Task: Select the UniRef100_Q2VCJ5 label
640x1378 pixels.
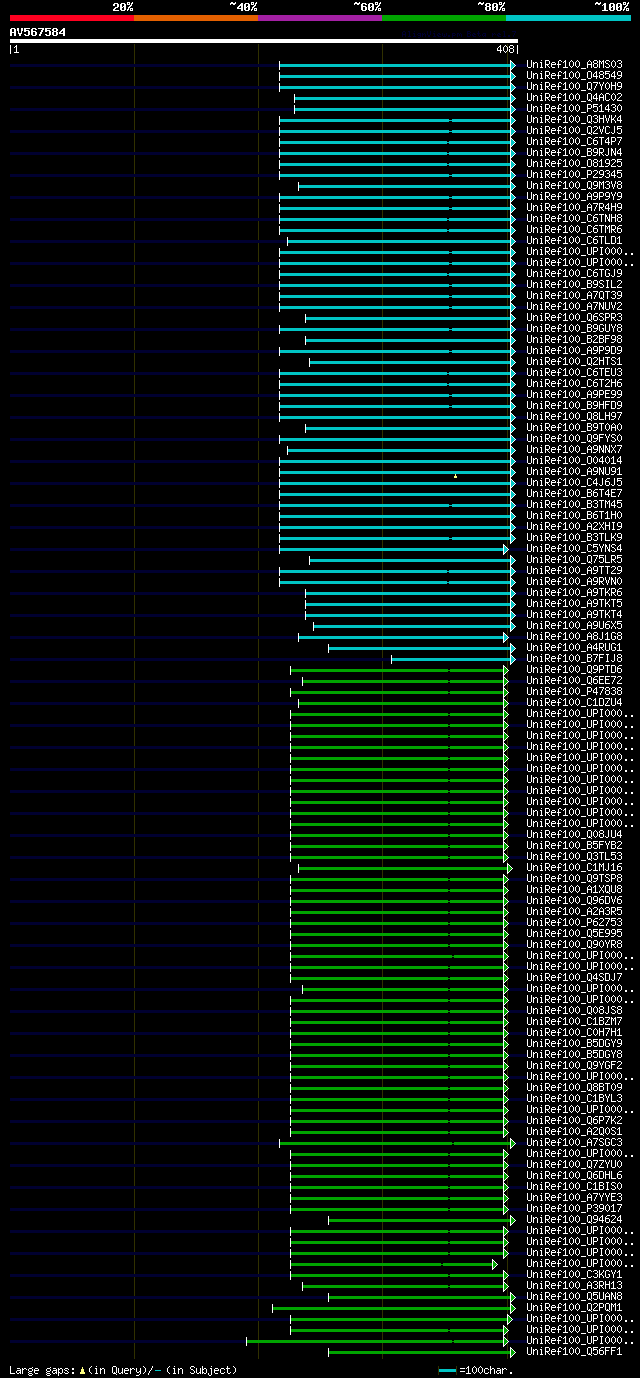Action: click(x=574, y=130)
